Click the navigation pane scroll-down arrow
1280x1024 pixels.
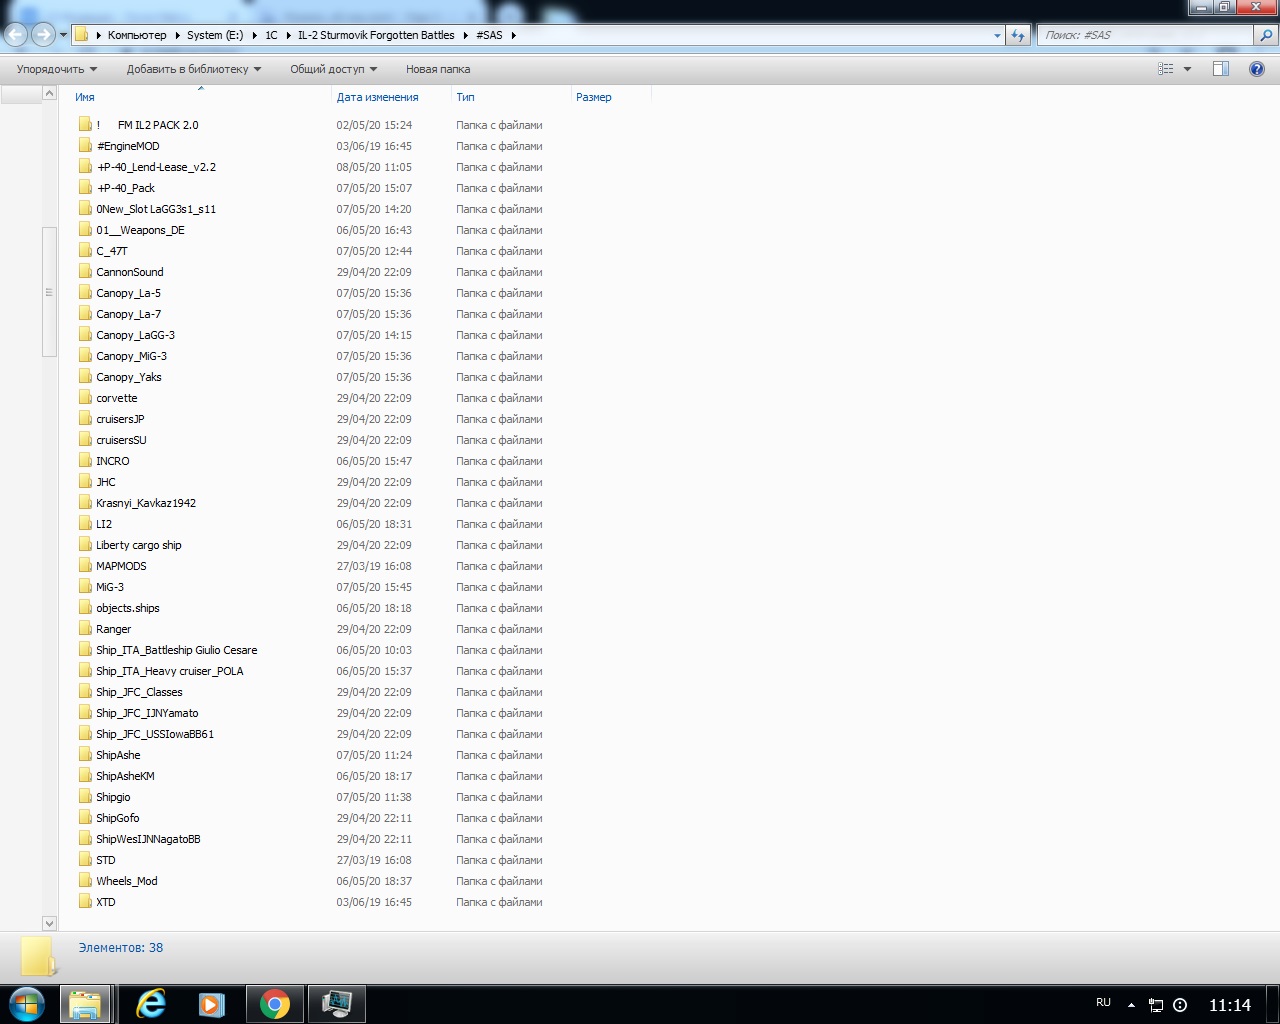[x=49, y=923]
